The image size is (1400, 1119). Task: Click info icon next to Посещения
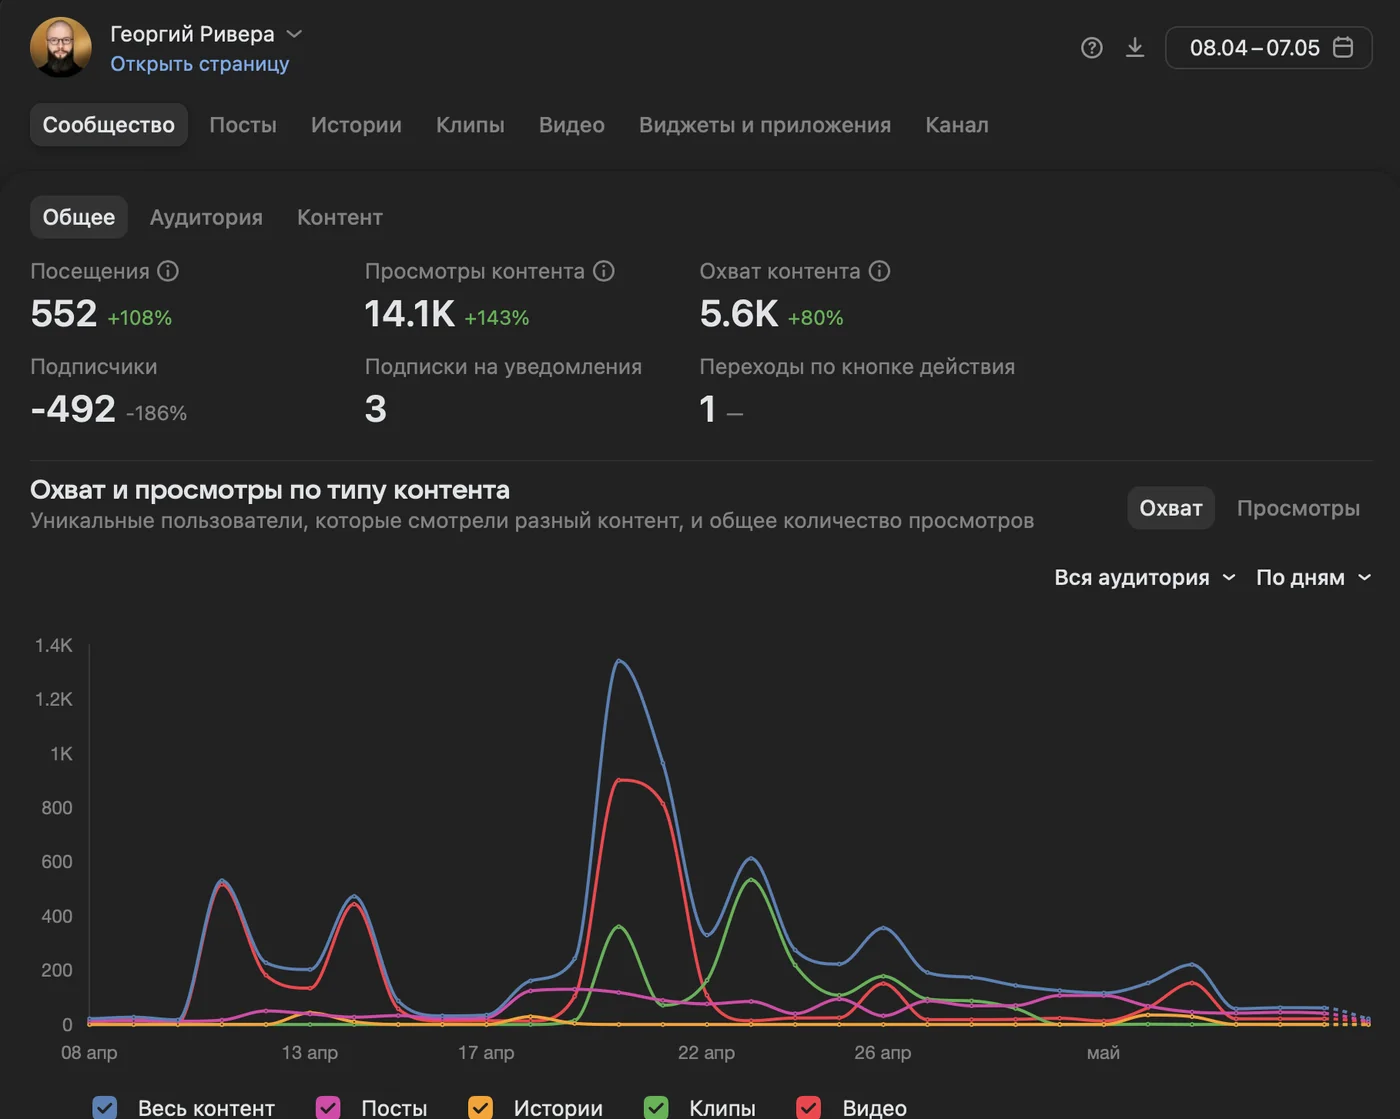pos(168,271)
